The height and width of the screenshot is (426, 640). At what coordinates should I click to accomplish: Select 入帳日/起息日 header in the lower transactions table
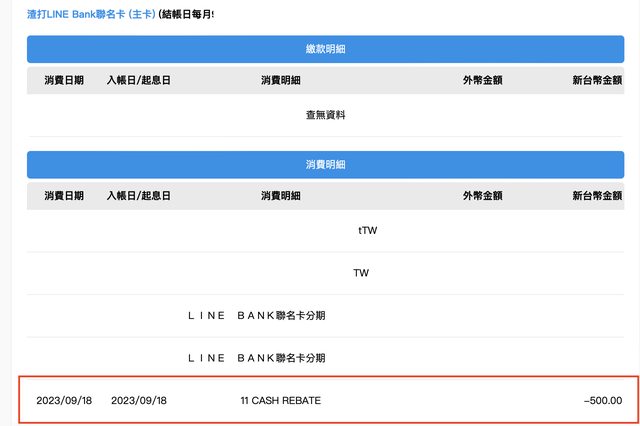click(138, 195)
